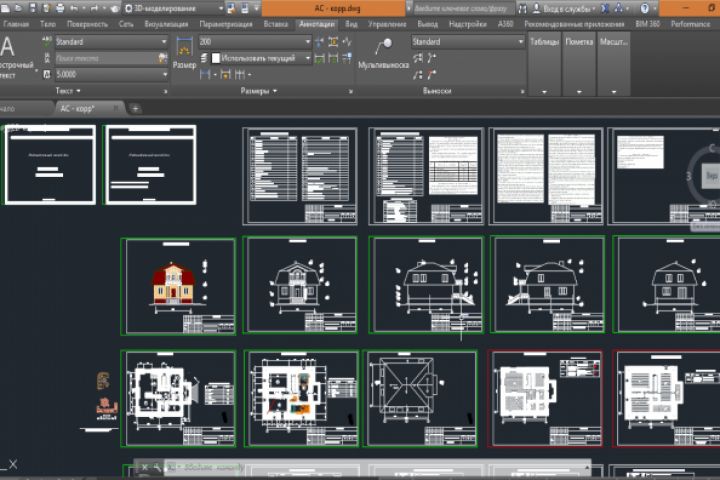Open the Визуализация ribbon tab
This screenshot has height=480, width=720.
pos(166,24)
